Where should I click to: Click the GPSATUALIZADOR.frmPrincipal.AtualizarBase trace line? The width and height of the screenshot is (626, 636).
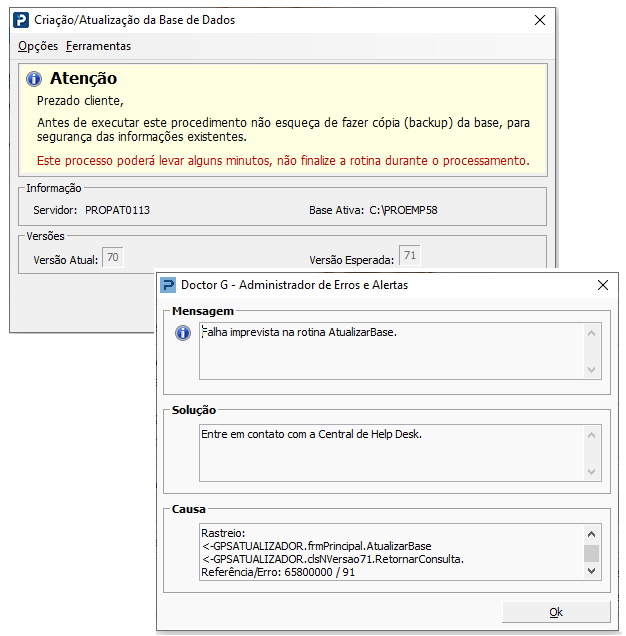pyautogui.click(x=316, y=546)
